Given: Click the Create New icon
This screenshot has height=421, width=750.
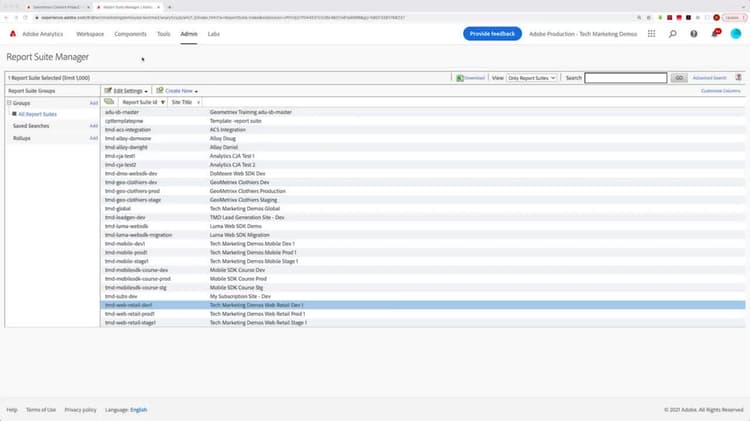Looking at the screenshot, I should click(x=160, y=90).
